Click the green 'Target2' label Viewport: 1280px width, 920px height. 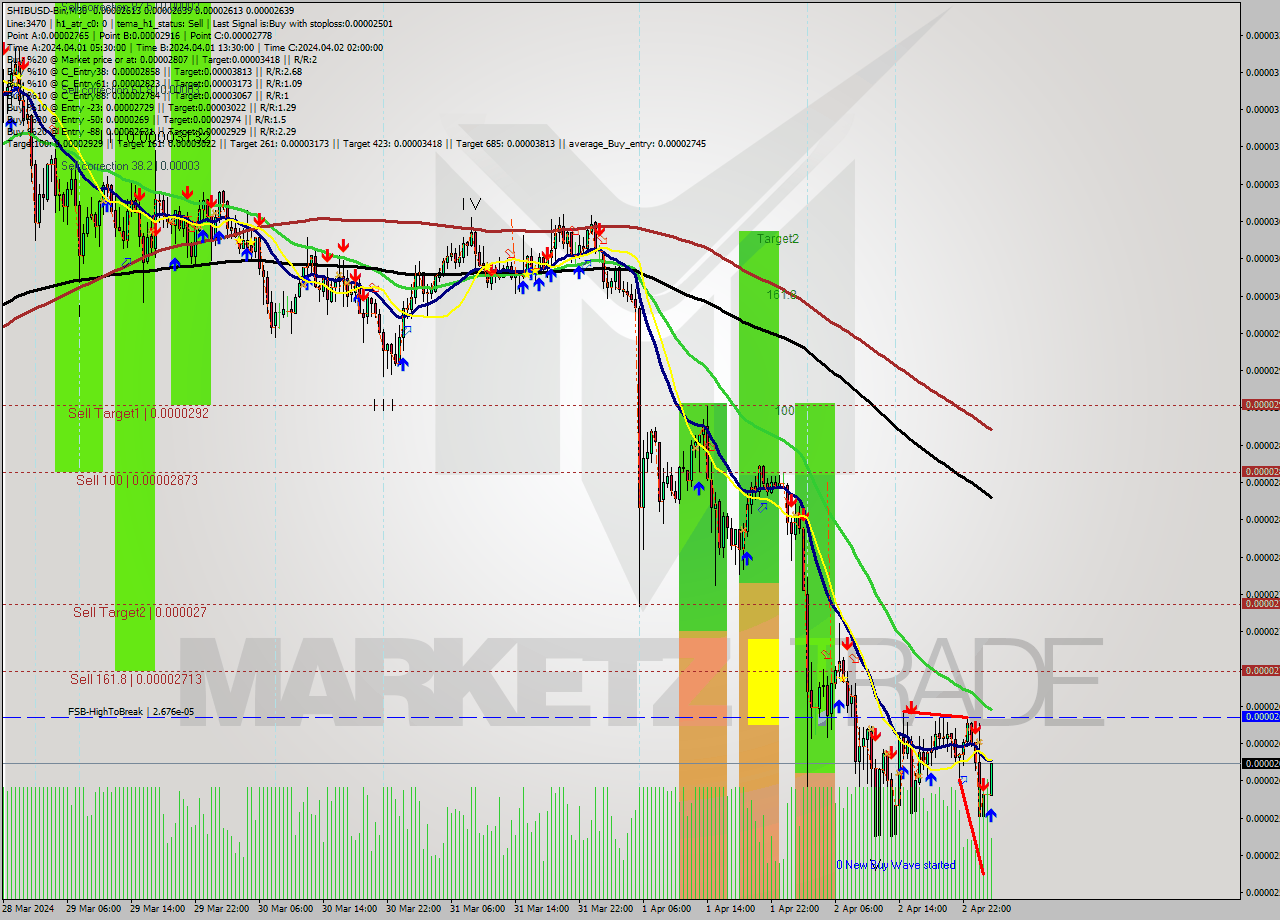(x=777, y=239)
